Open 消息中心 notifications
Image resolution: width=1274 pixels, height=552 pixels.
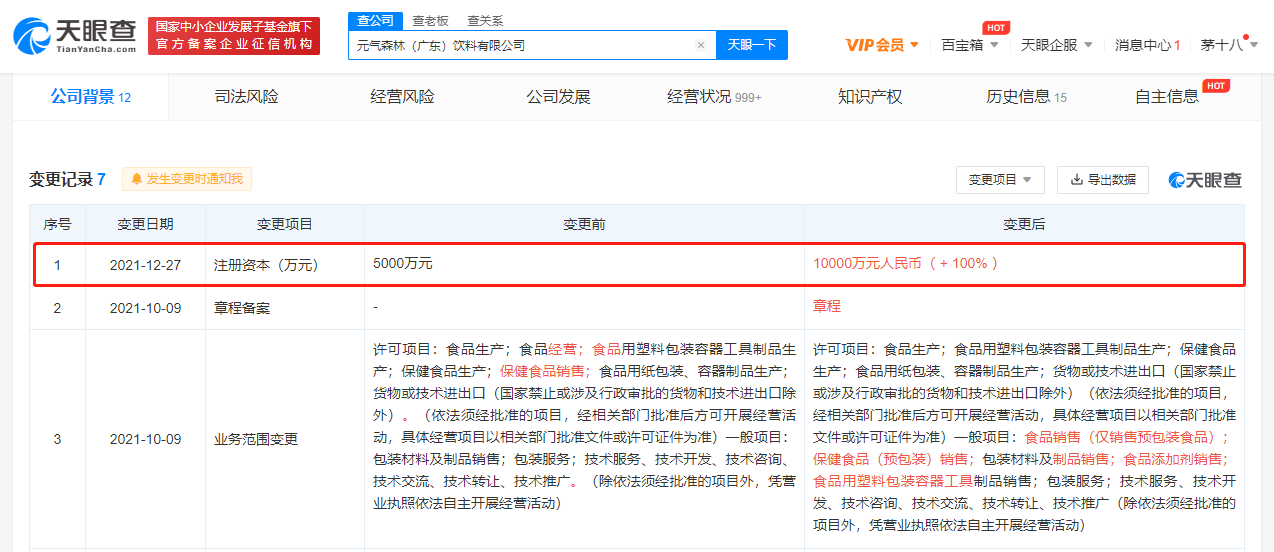pyautogui.click(x=1148, y=45)
